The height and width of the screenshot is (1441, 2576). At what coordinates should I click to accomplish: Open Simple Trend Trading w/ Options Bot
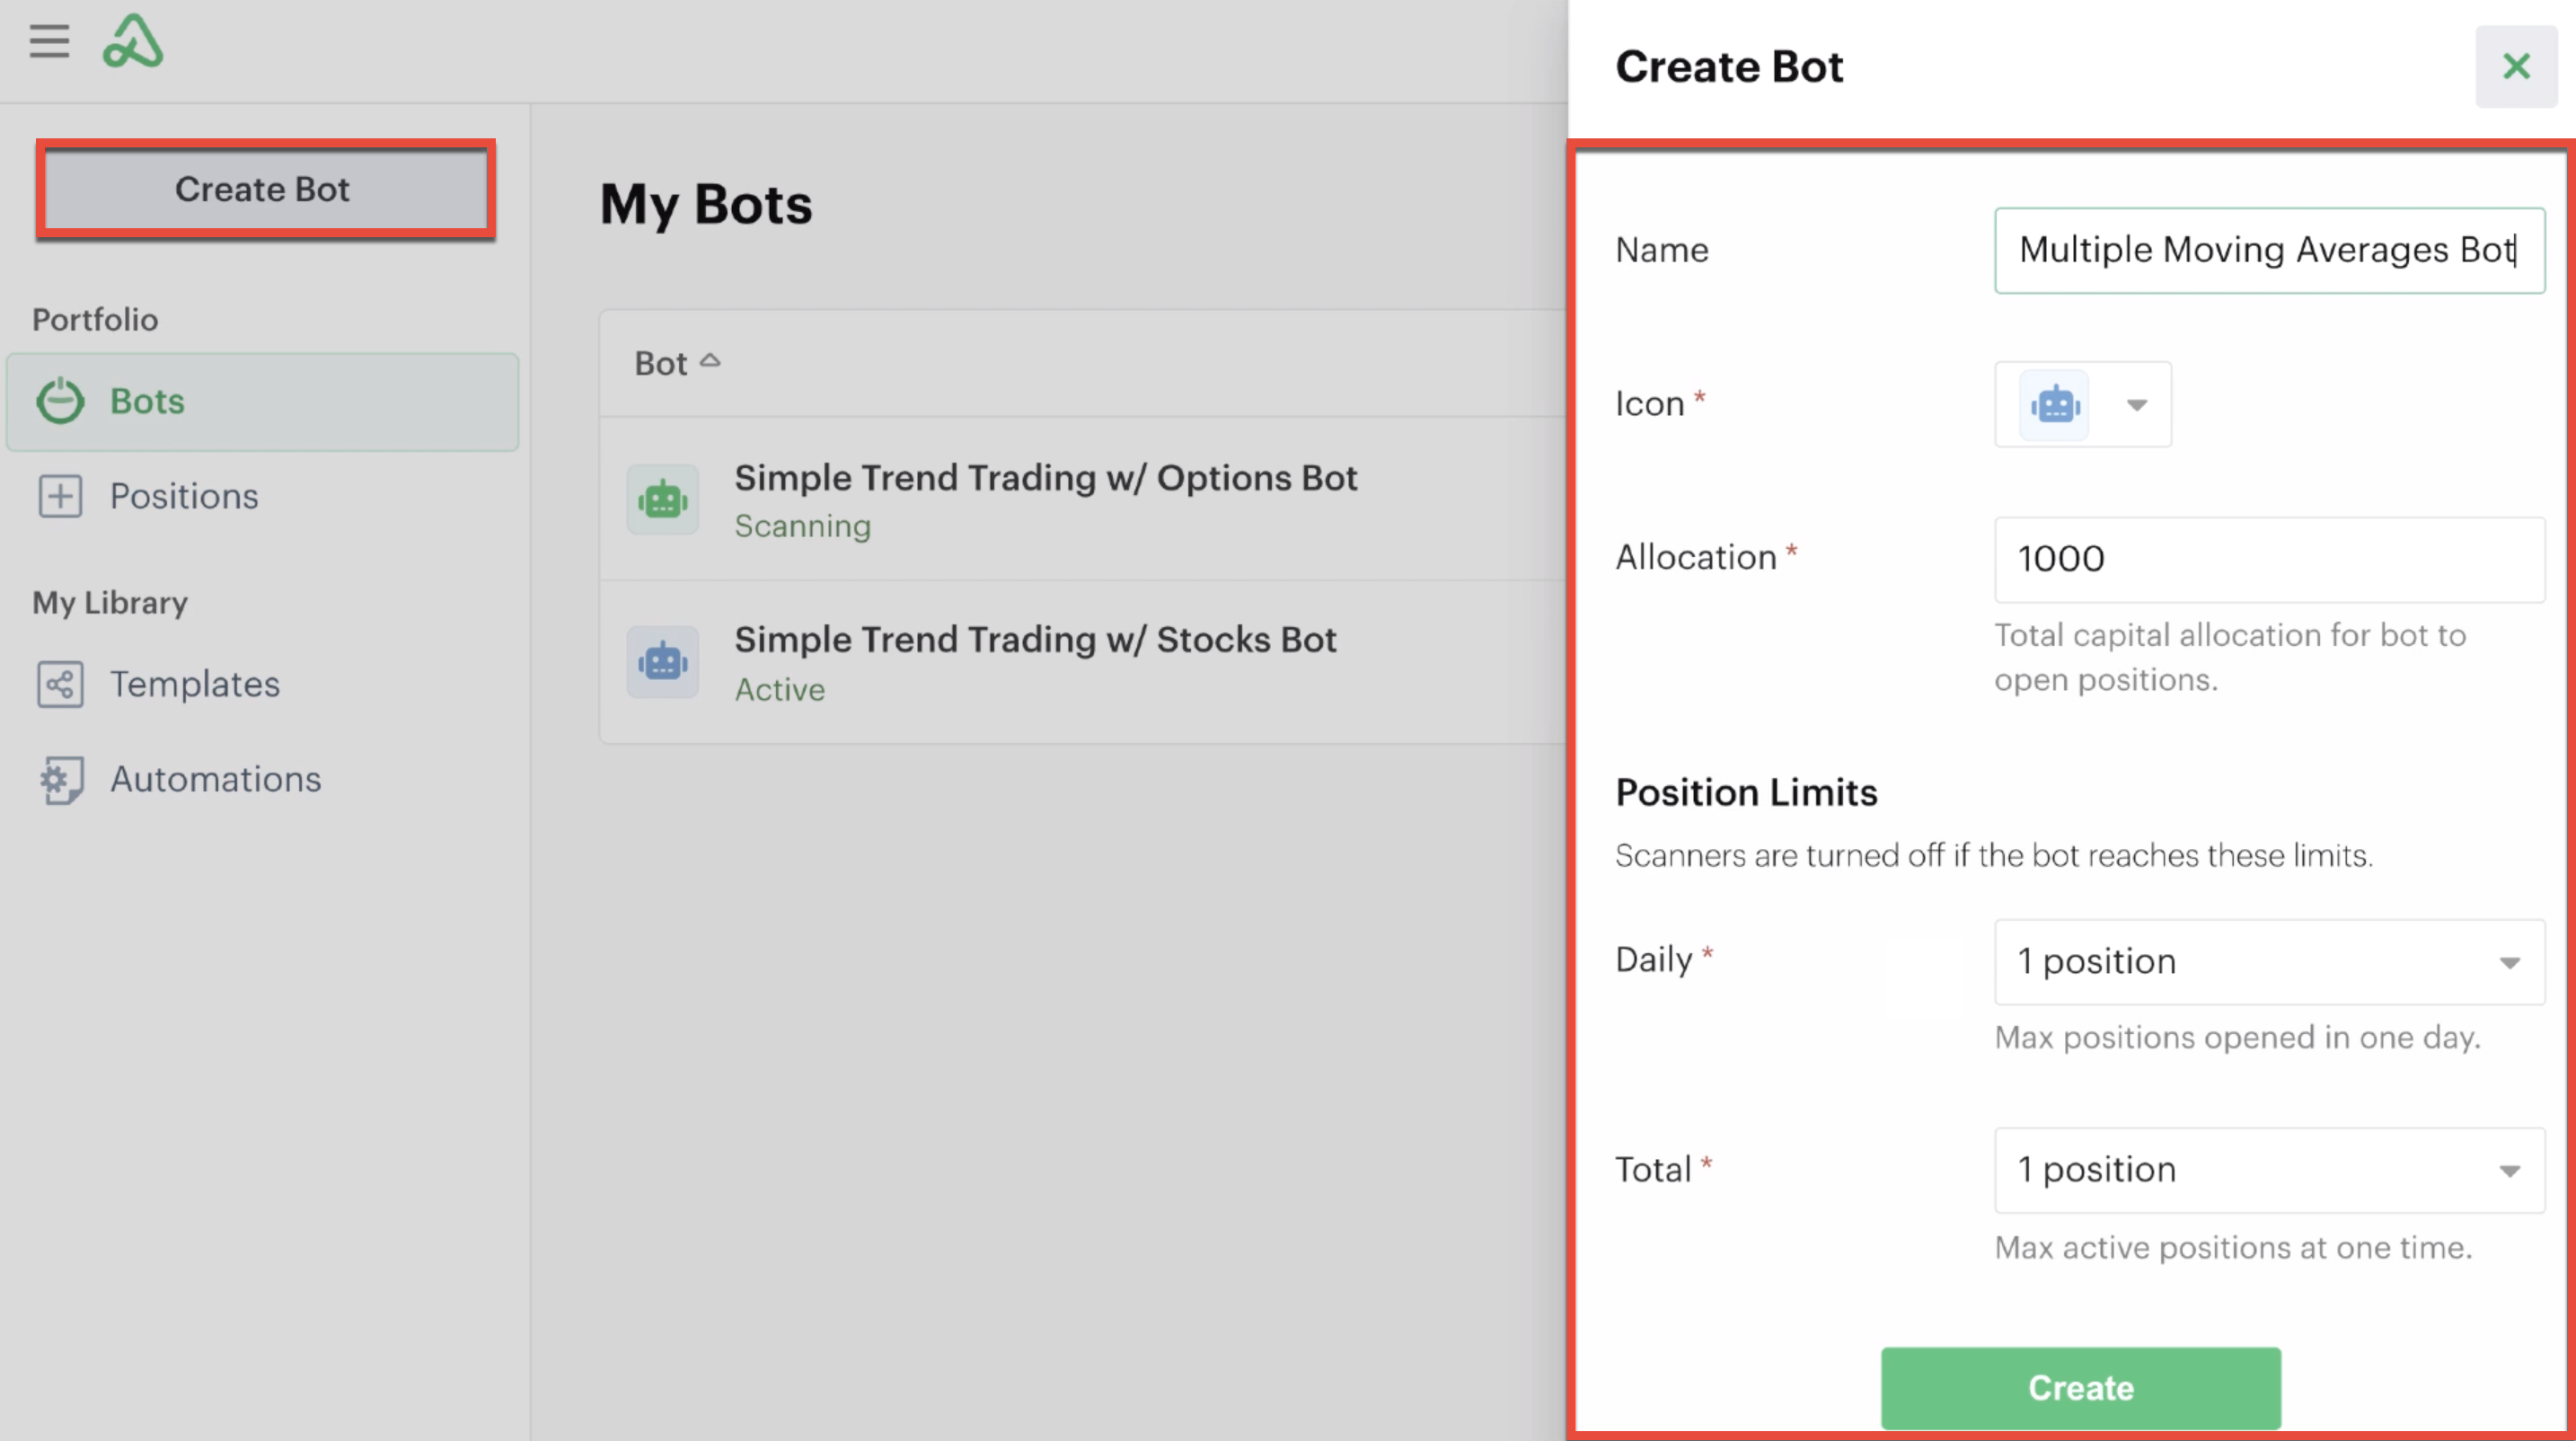pyautogui.click(x=1045, y=478)
